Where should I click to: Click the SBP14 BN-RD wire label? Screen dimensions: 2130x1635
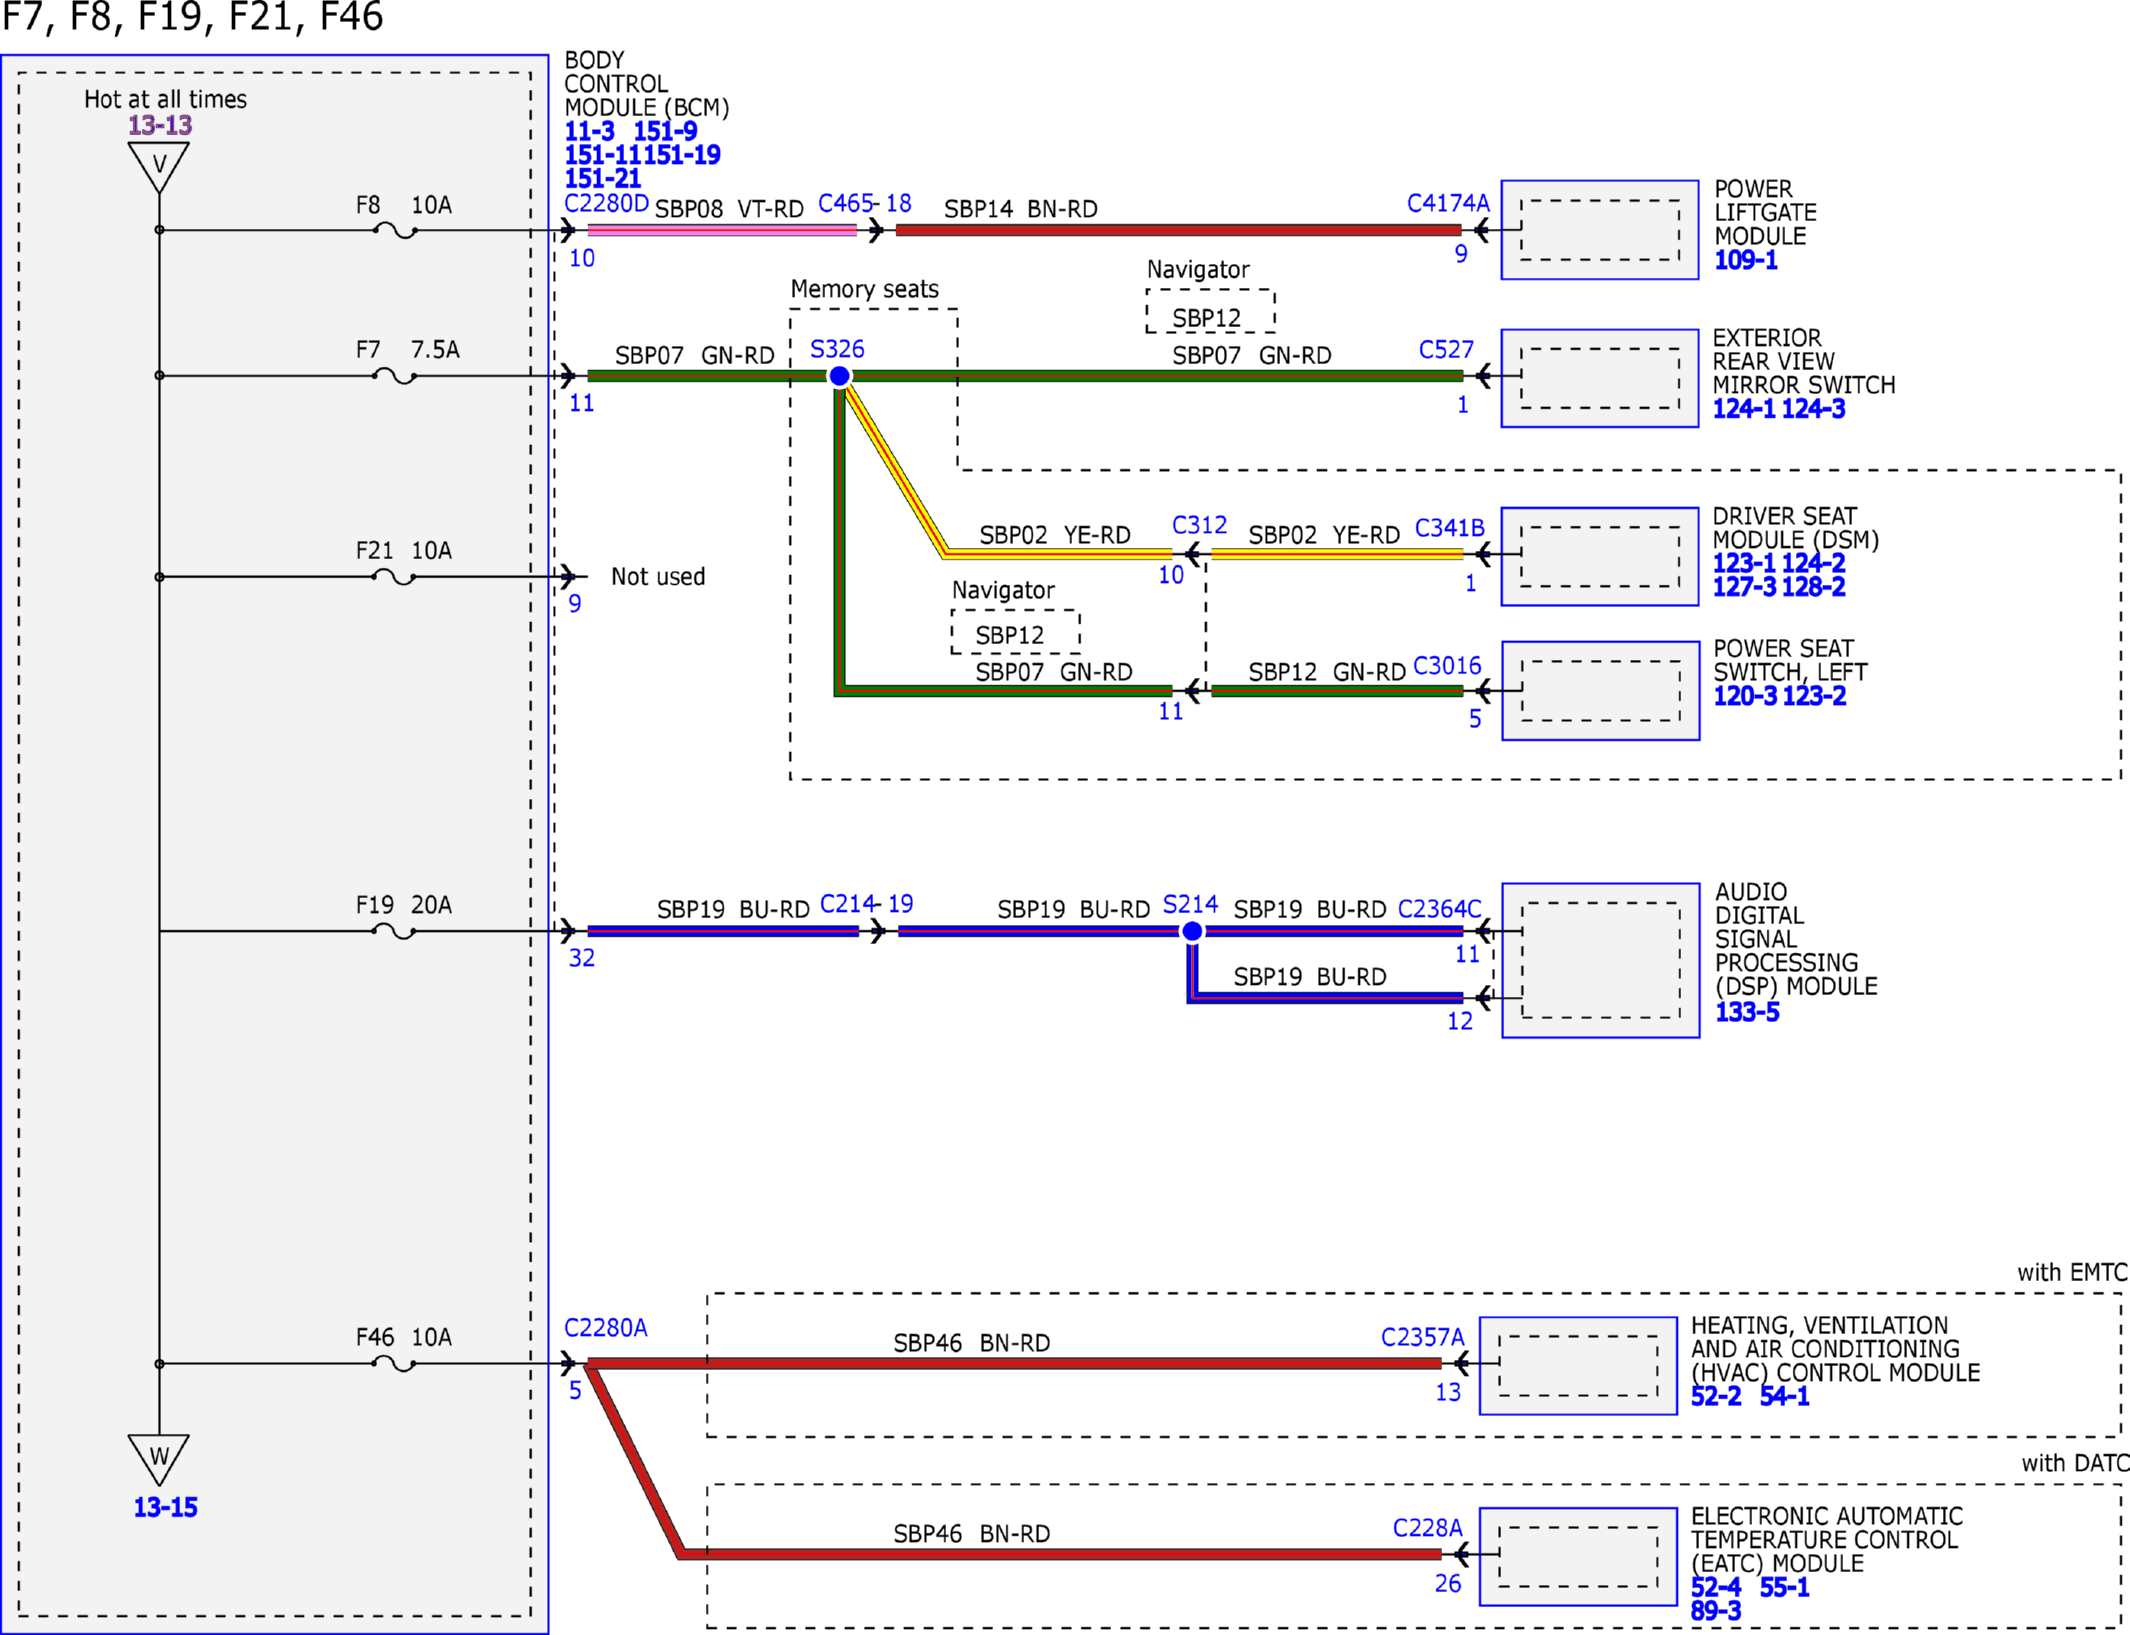1020,209
